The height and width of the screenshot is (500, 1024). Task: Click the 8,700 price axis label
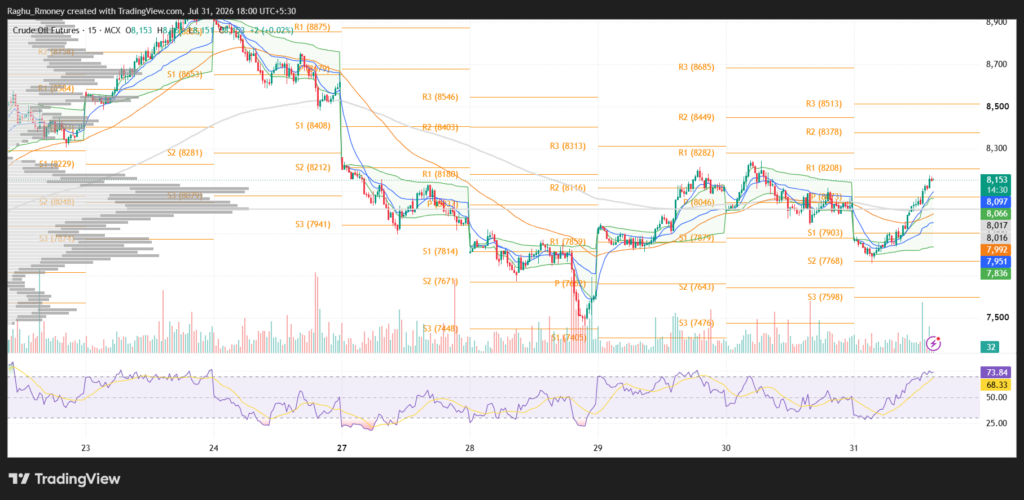click(996, 65)
